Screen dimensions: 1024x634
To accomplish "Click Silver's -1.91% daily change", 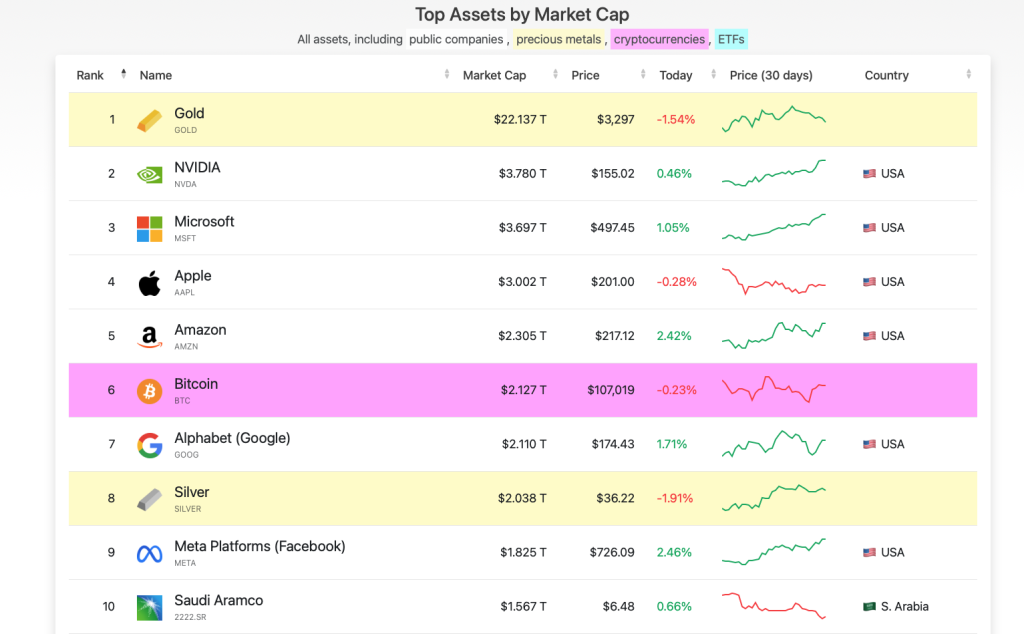I will pyautogui.click(x=675, y=498).
